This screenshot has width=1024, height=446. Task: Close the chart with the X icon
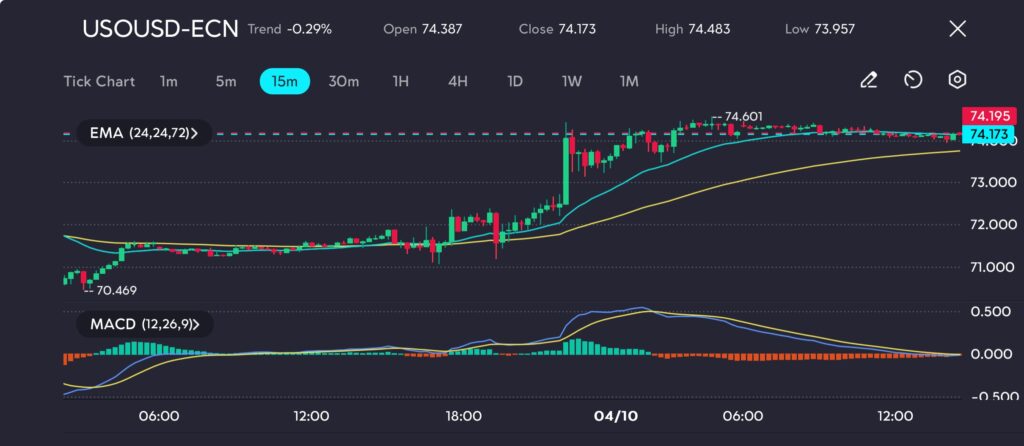[957, 29]
